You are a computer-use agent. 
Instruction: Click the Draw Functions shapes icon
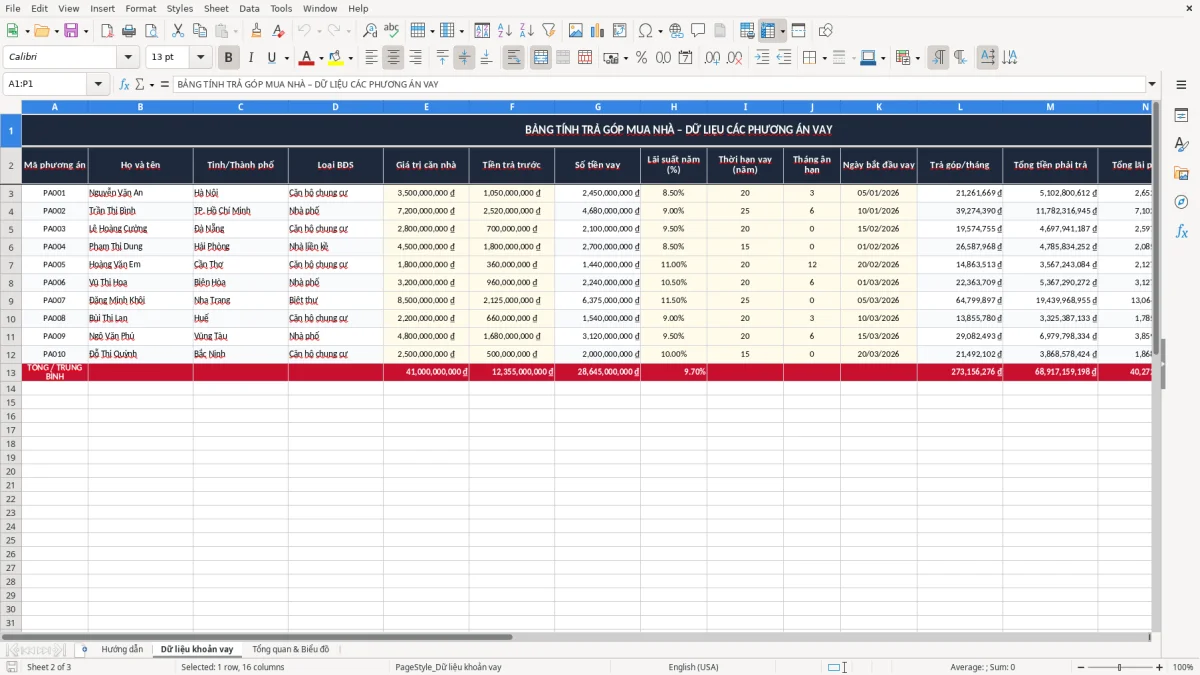tap(826, 31)
